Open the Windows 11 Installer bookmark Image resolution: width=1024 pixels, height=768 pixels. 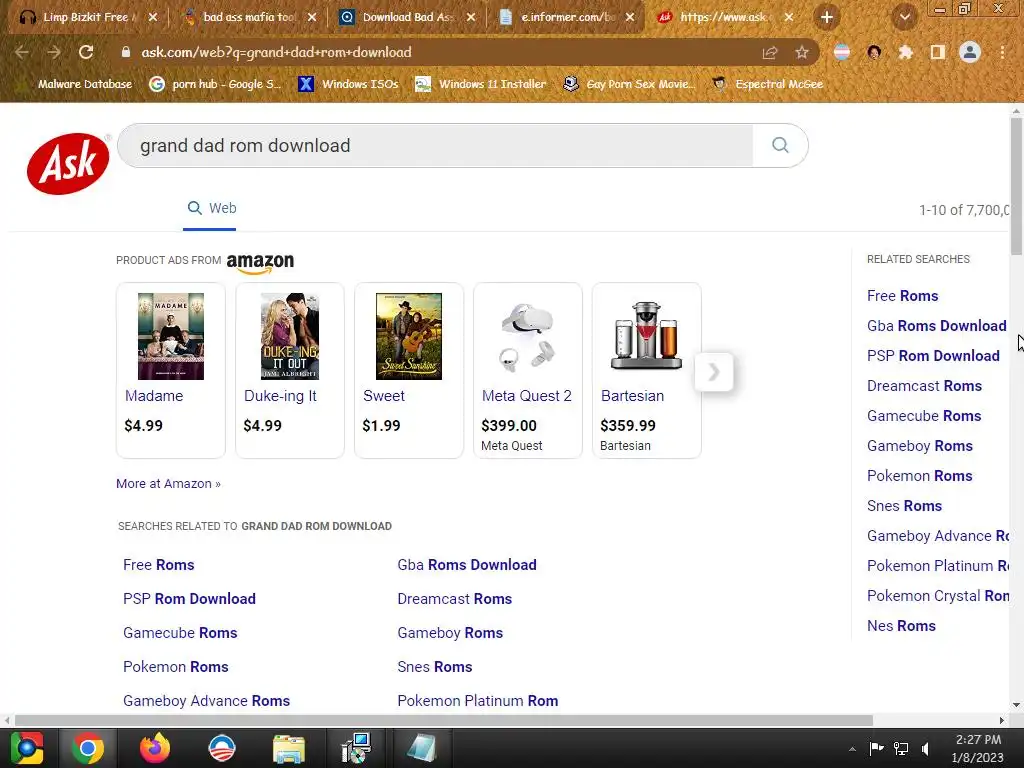coord(481,84)
